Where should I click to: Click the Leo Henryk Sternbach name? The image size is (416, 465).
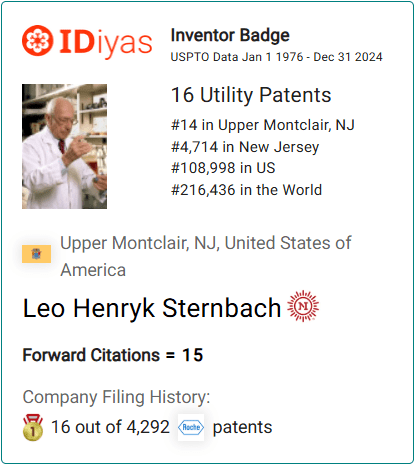click(x=152, y=308)
